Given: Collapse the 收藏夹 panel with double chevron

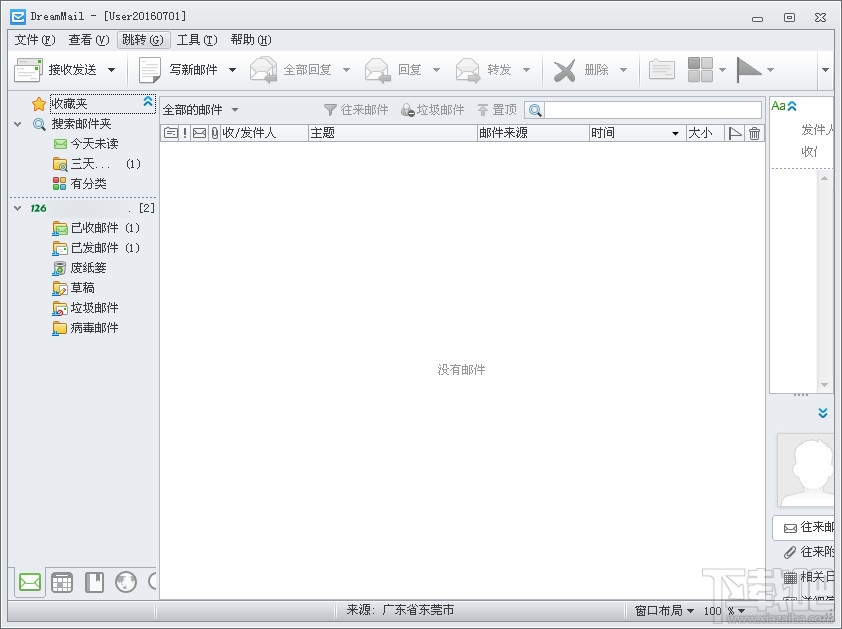Looking at the screenshot, I should (148, 102).
